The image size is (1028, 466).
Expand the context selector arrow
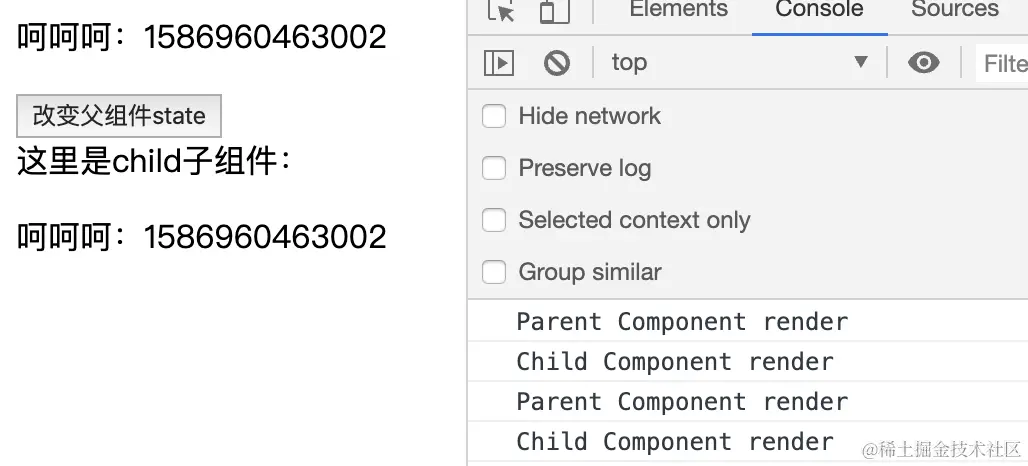861,62
